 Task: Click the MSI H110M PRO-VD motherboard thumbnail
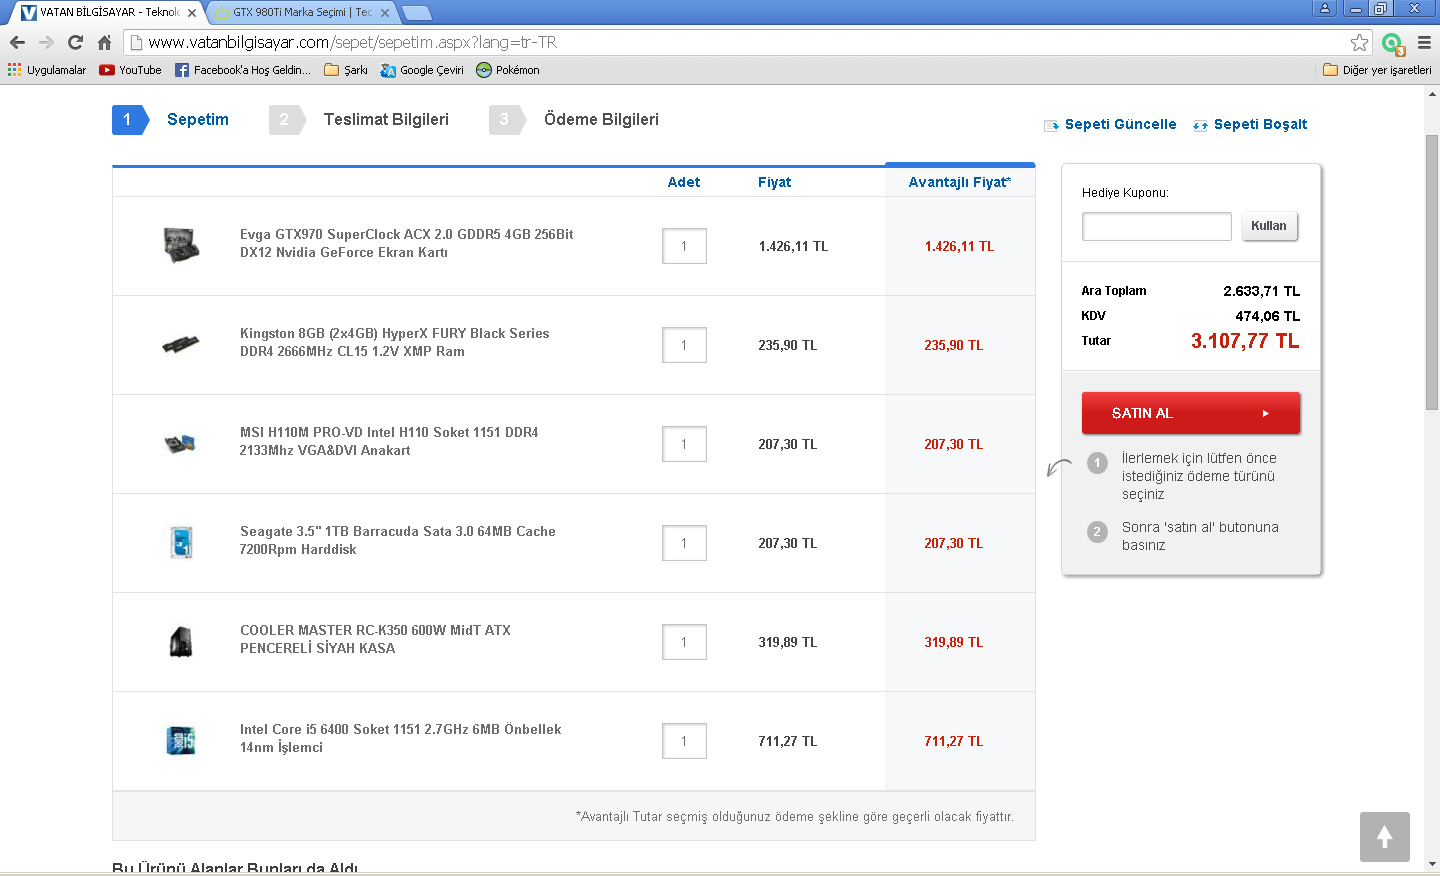[181, 443]
